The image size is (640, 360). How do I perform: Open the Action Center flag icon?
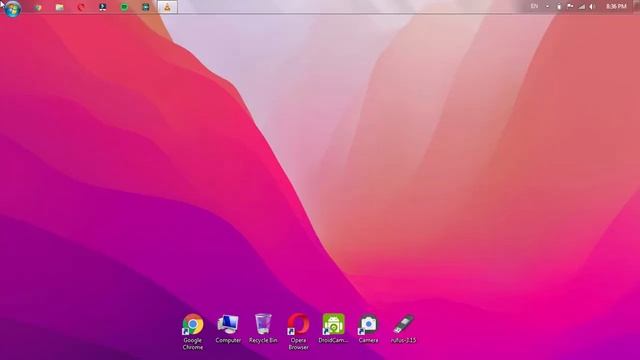(570, 7)
